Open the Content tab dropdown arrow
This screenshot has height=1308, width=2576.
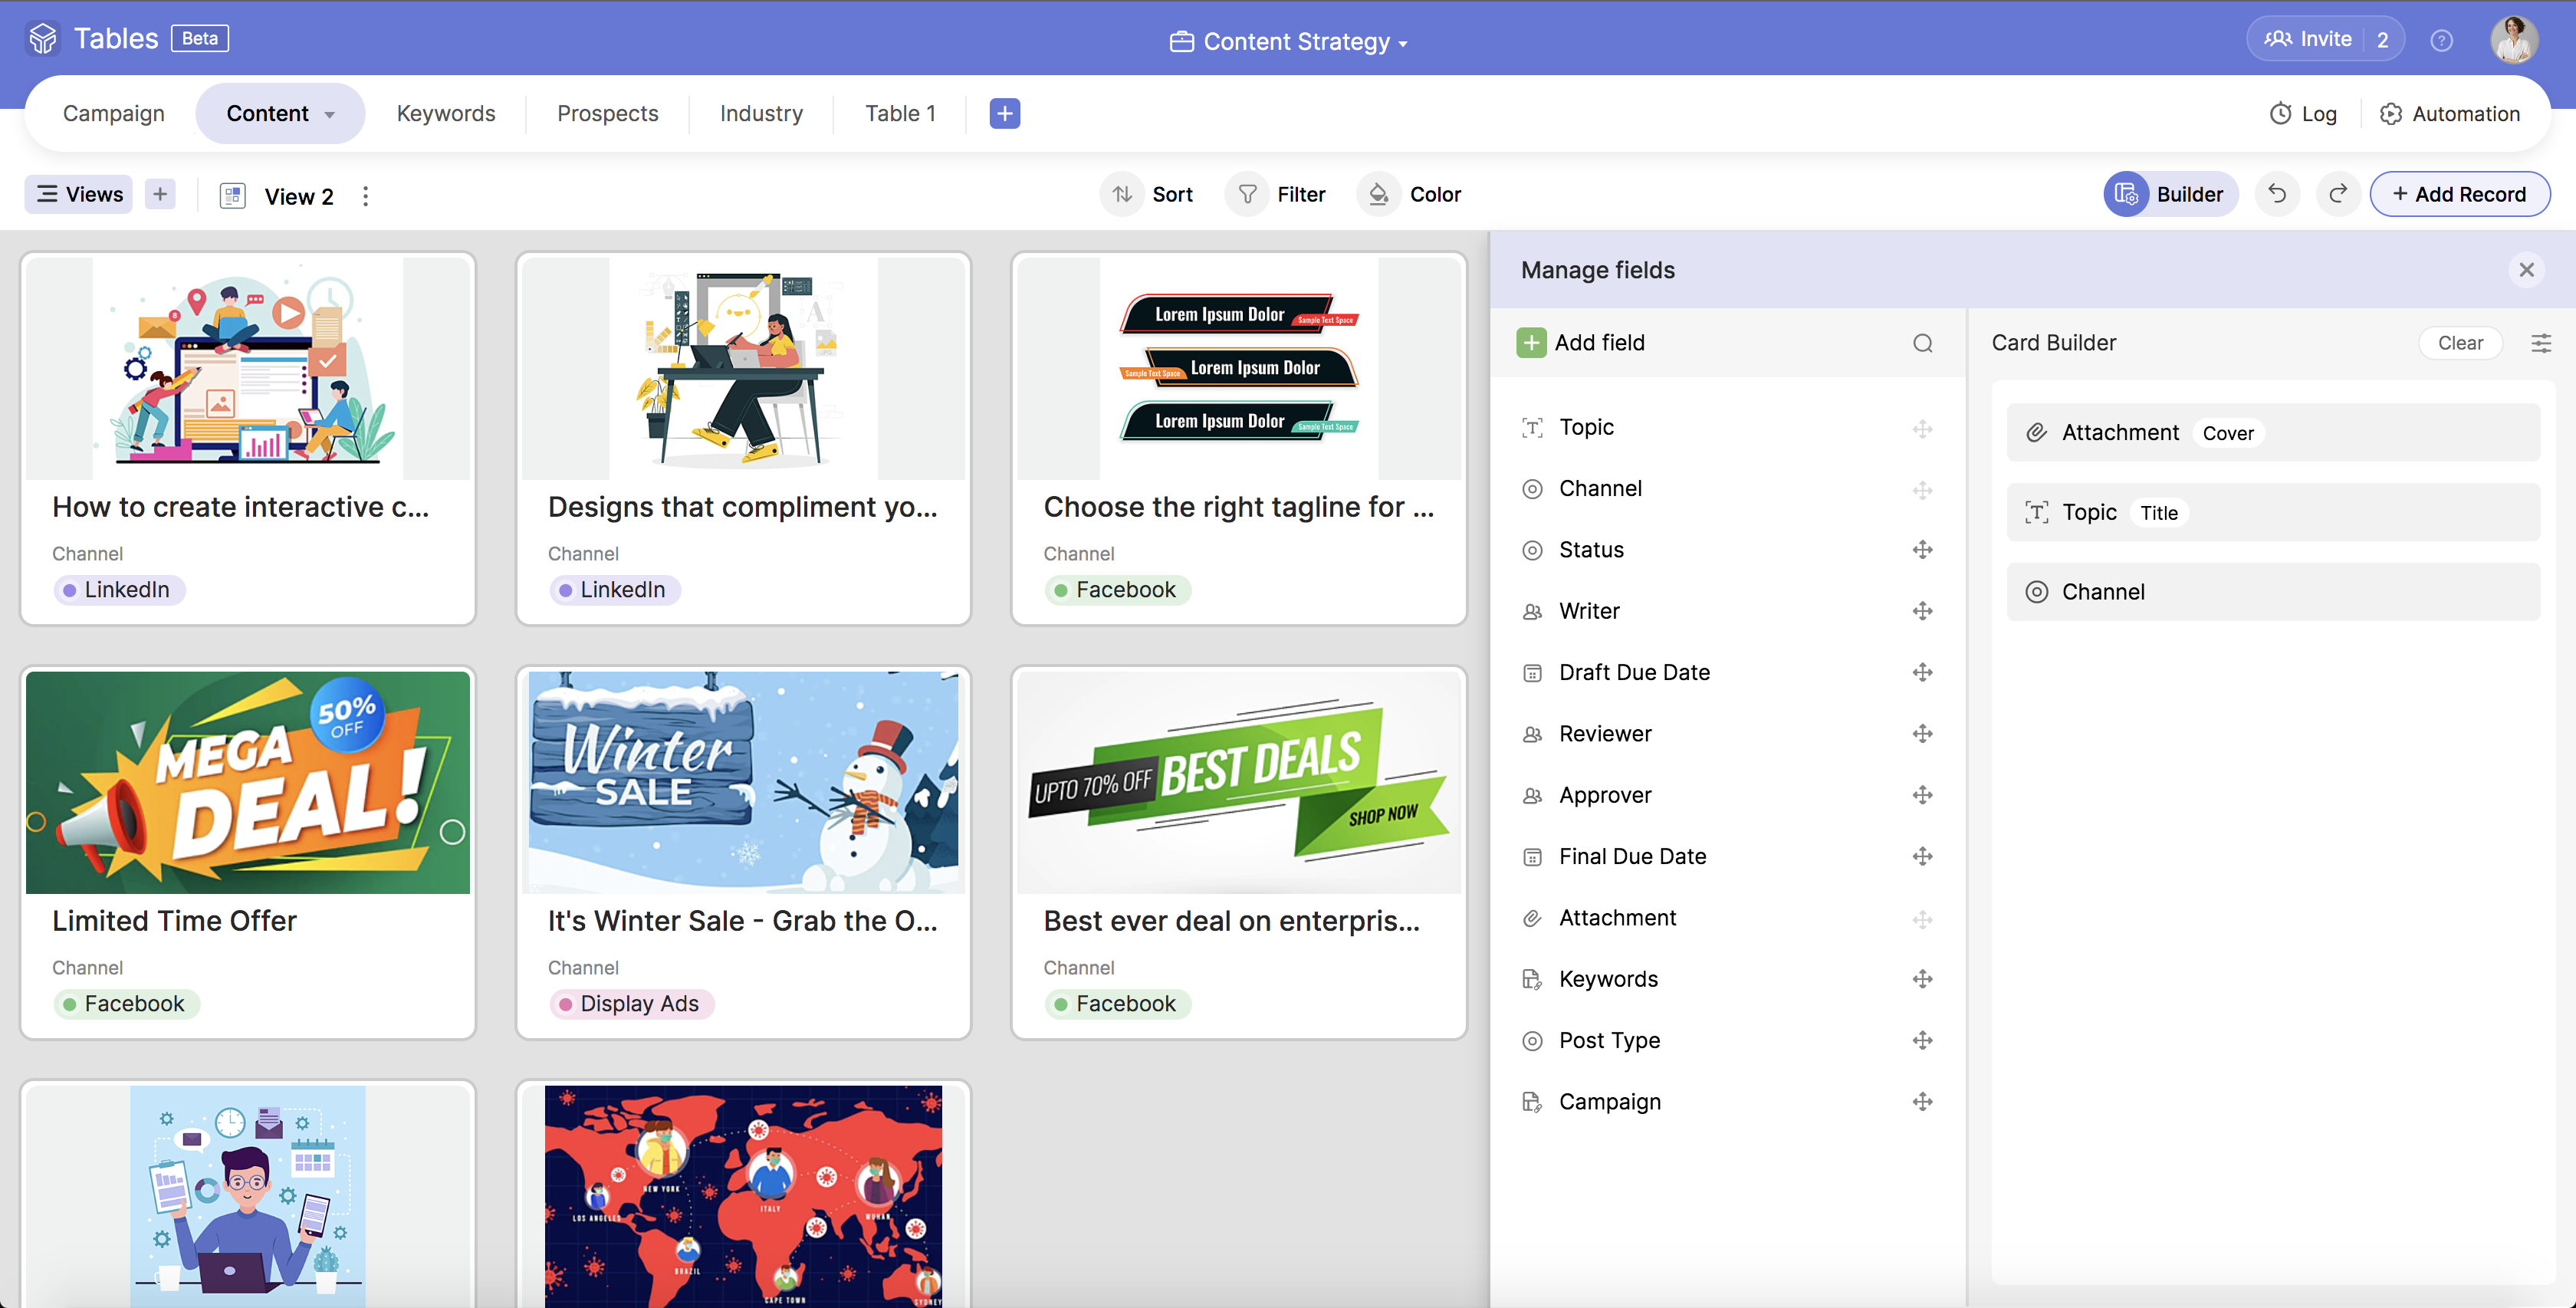click(x=330, y=114)
